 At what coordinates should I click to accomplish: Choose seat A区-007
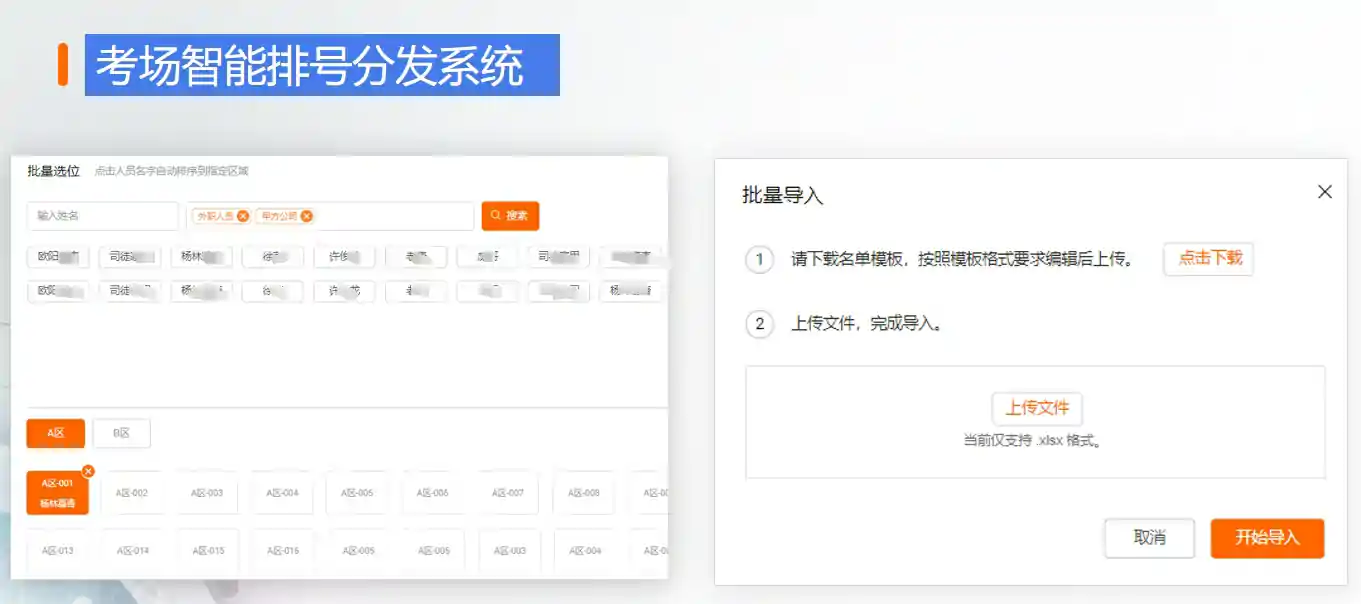pos(508,493)
